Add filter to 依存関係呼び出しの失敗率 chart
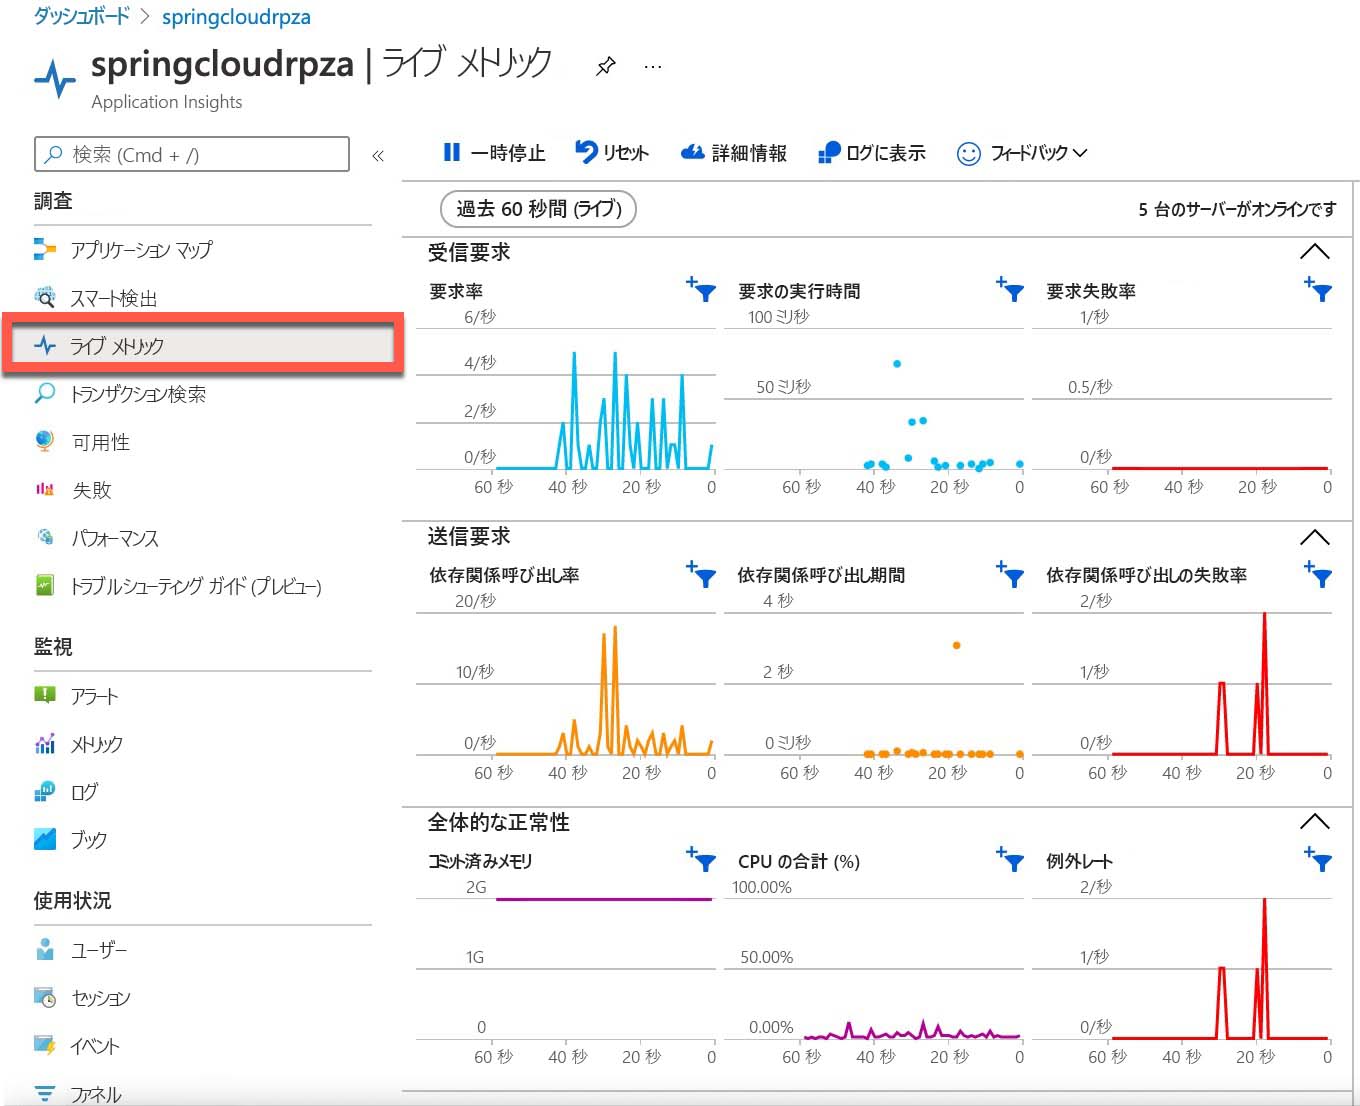Screen dimensions: 1360x1106 click(x=1318, y=574)
